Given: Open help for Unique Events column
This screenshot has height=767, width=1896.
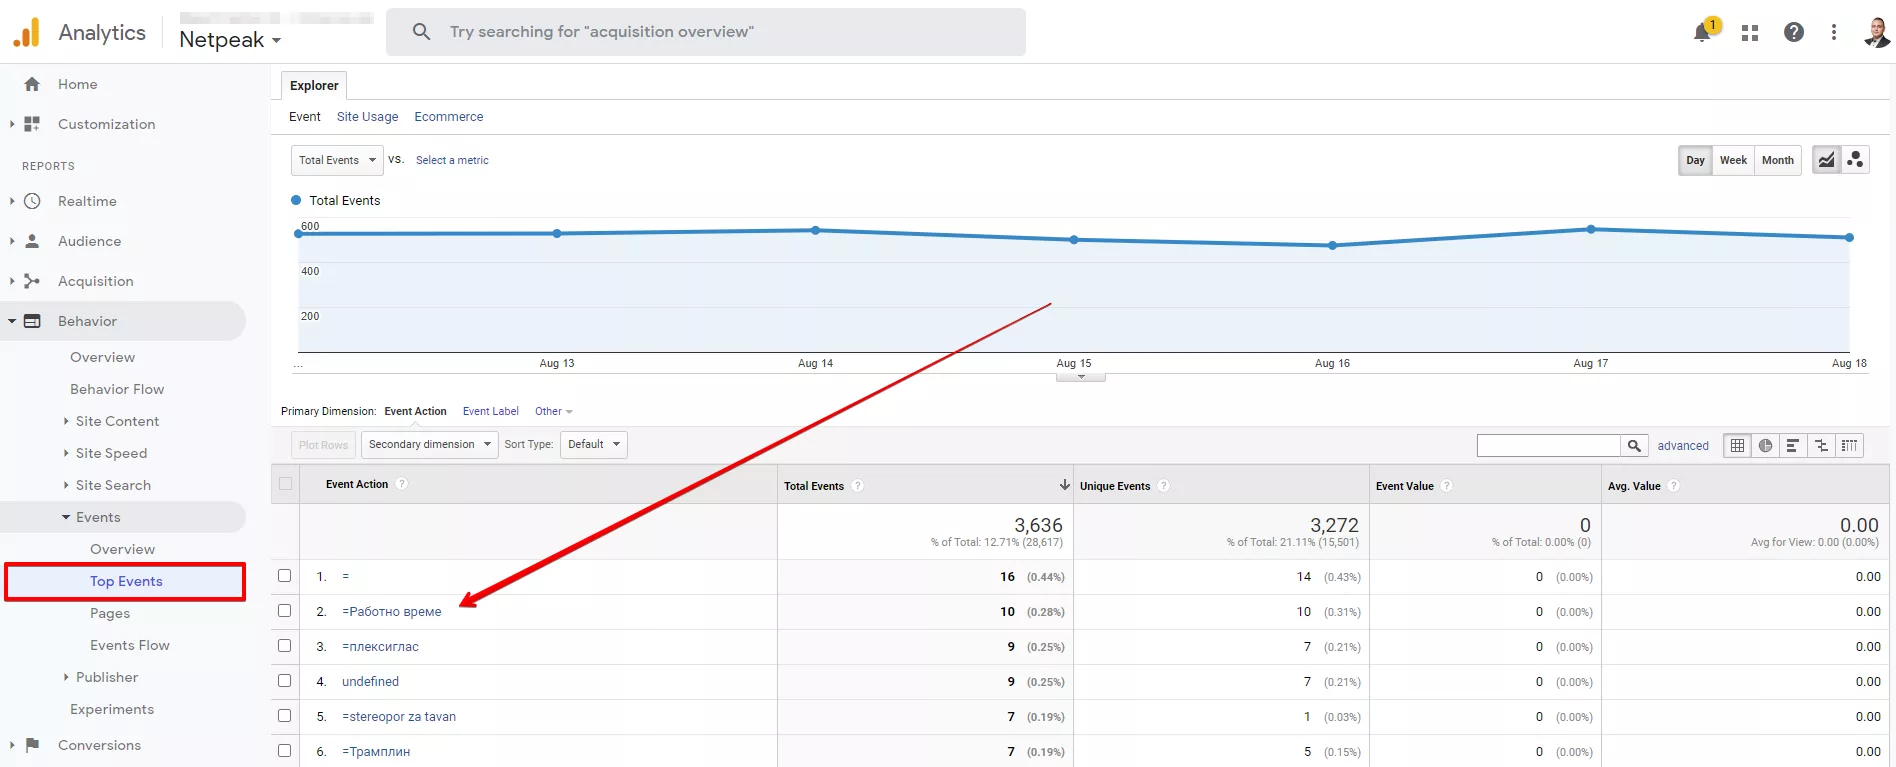Looking at the screenshot, I should coord(1164,486).
